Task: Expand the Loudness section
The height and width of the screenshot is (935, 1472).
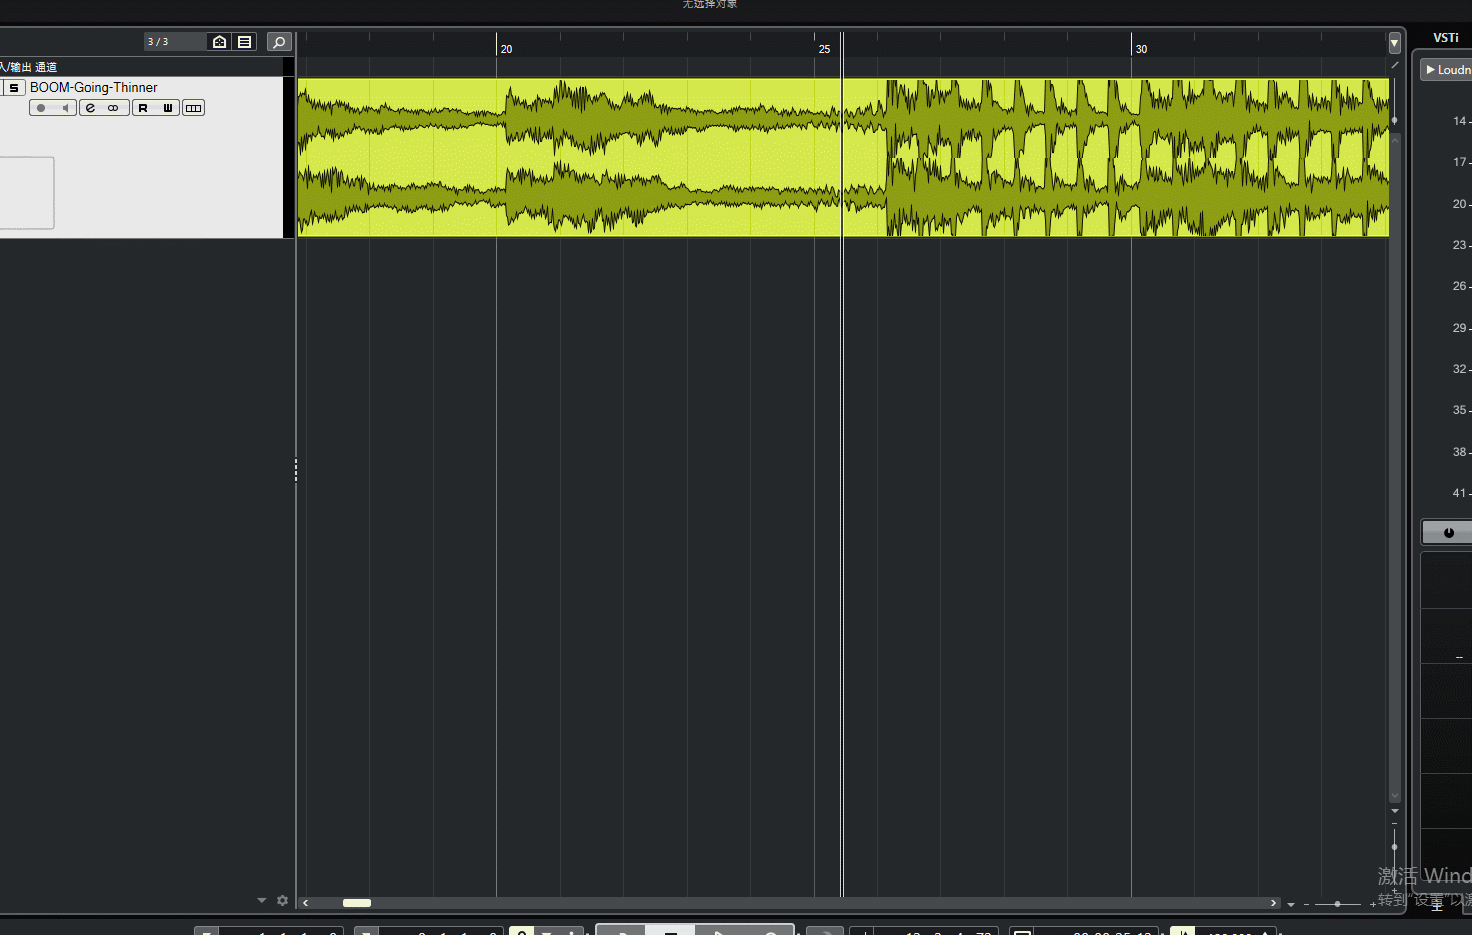Action: click(1448, 70)
